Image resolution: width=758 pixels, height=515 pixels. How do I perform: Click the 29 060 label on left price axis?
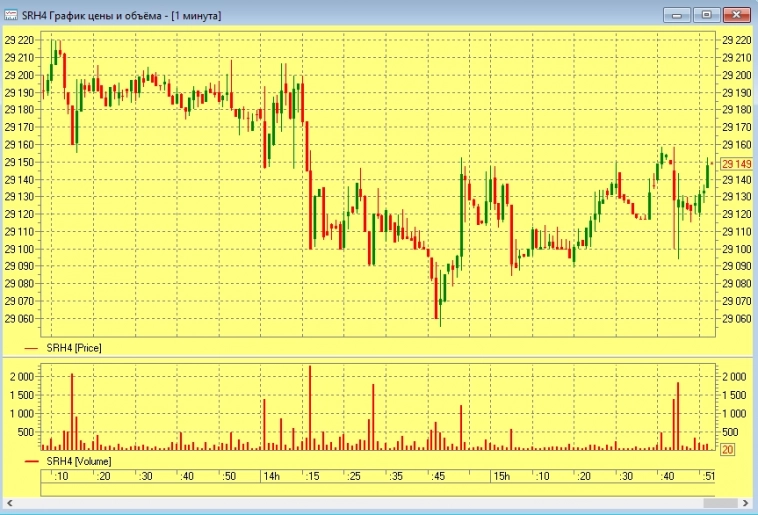[20, 319]
